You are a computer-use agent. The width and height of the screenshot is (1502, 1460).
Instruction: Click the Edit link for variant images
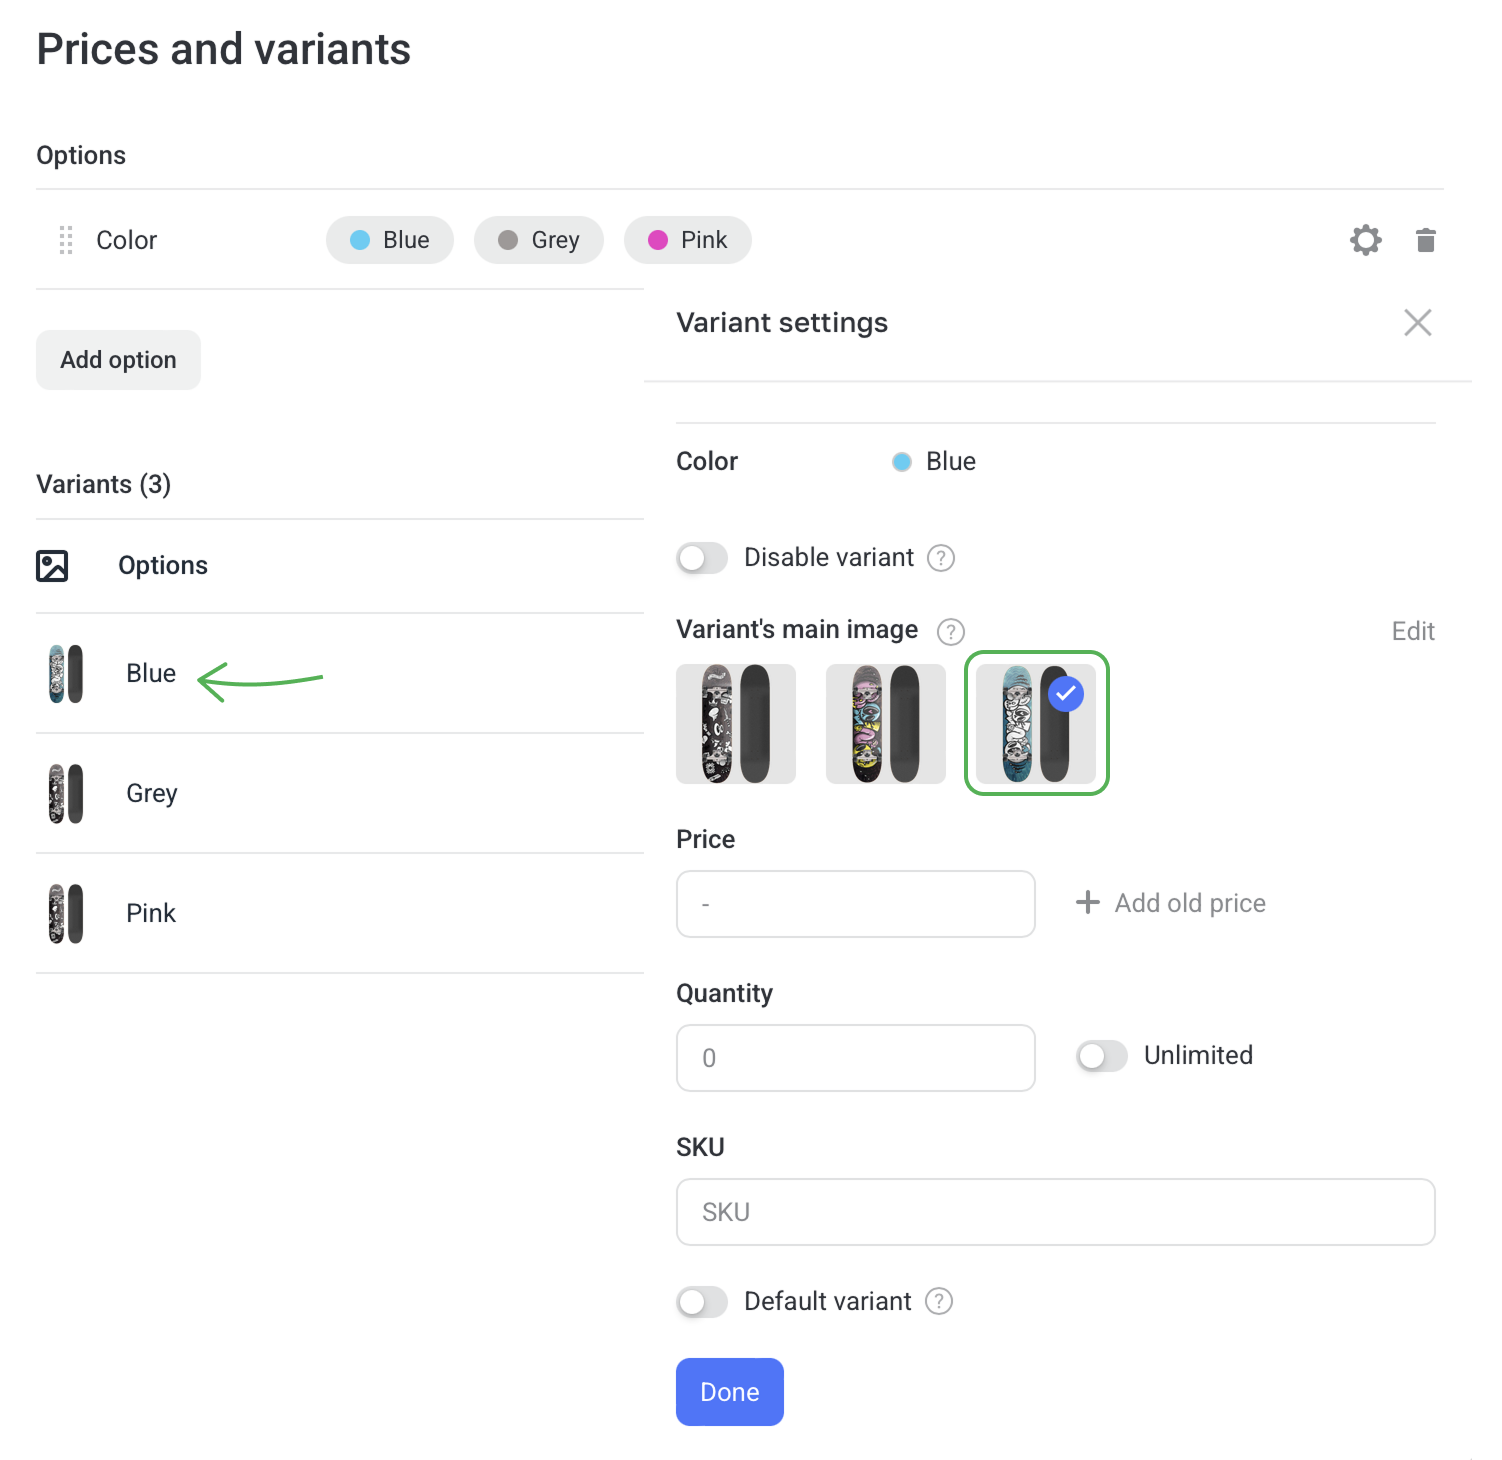(x=1412, y=631)
